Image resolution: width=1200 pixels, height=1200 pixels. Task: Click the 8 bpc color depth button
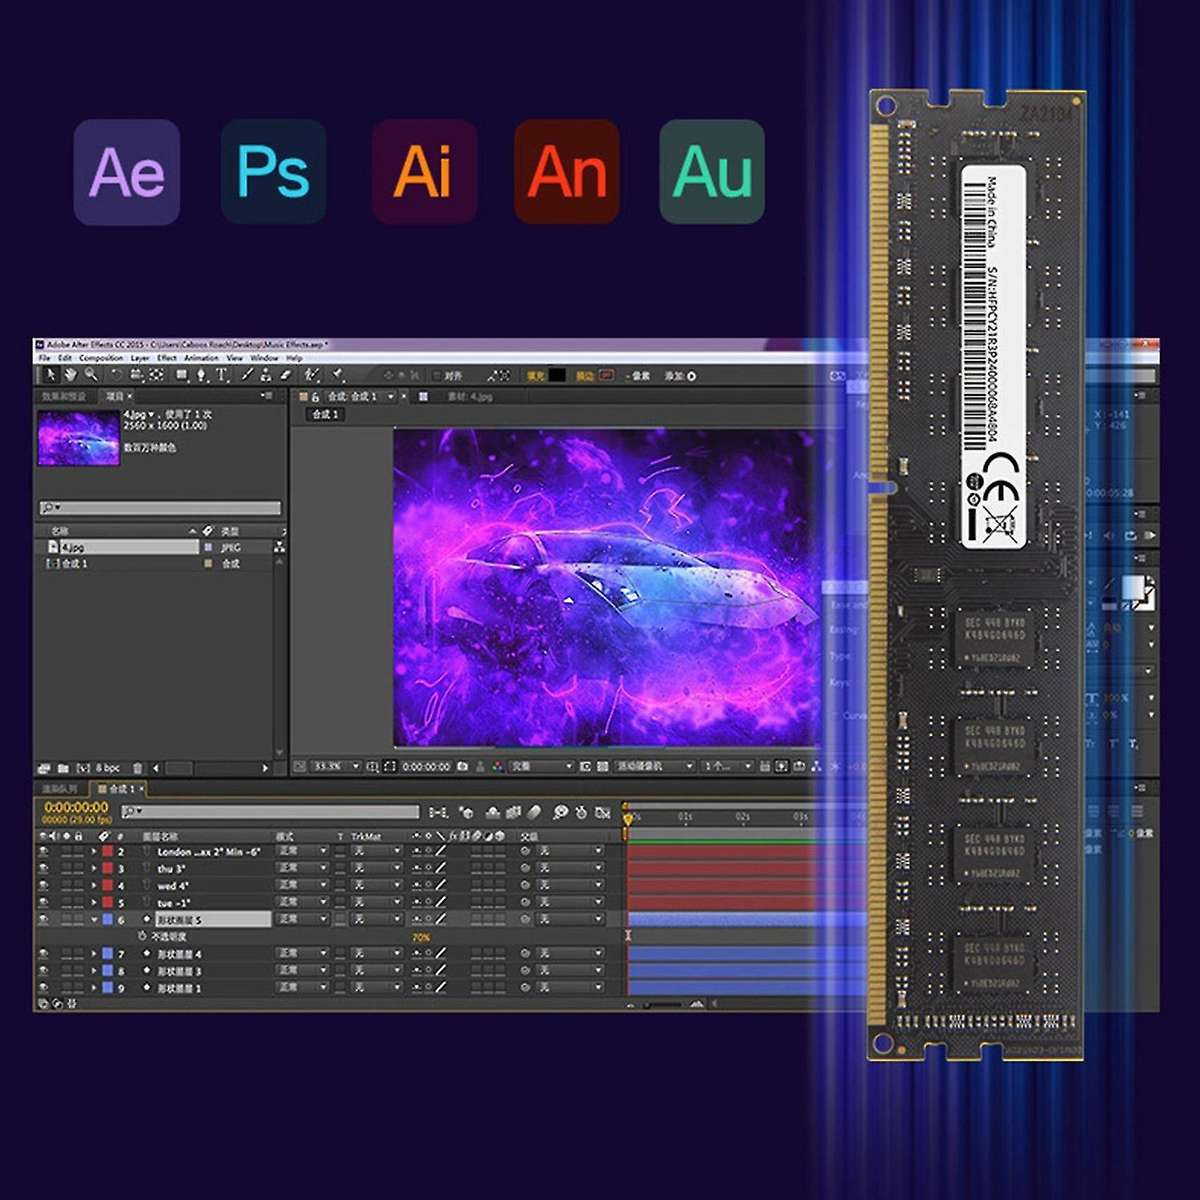(x=107, y=768)
